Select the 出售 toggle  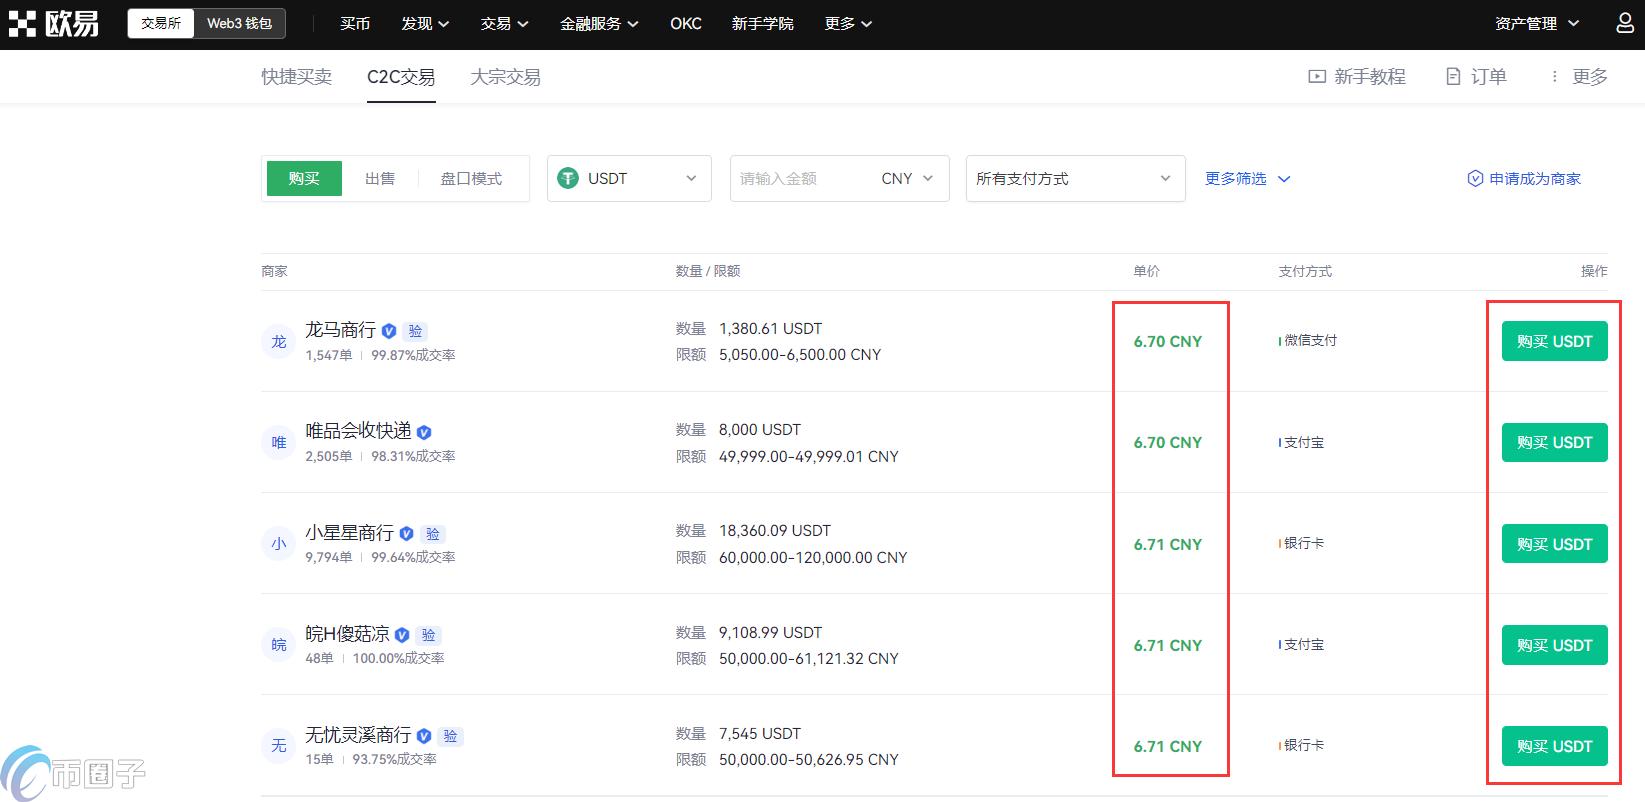(x=380, y=178)
